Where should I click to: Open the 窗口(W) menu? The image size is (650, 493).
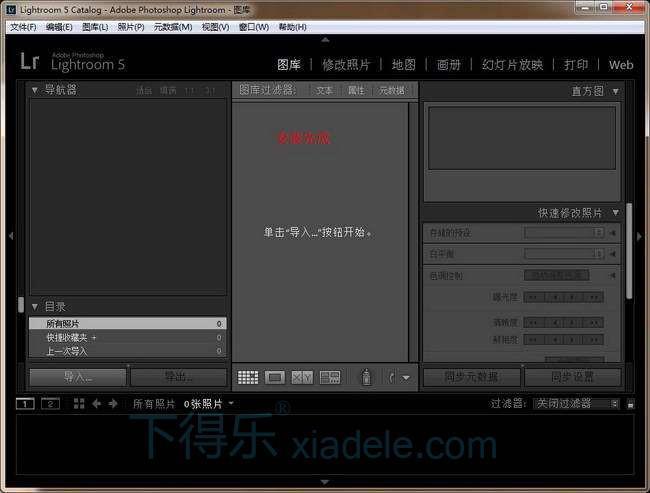pos(254,27)
